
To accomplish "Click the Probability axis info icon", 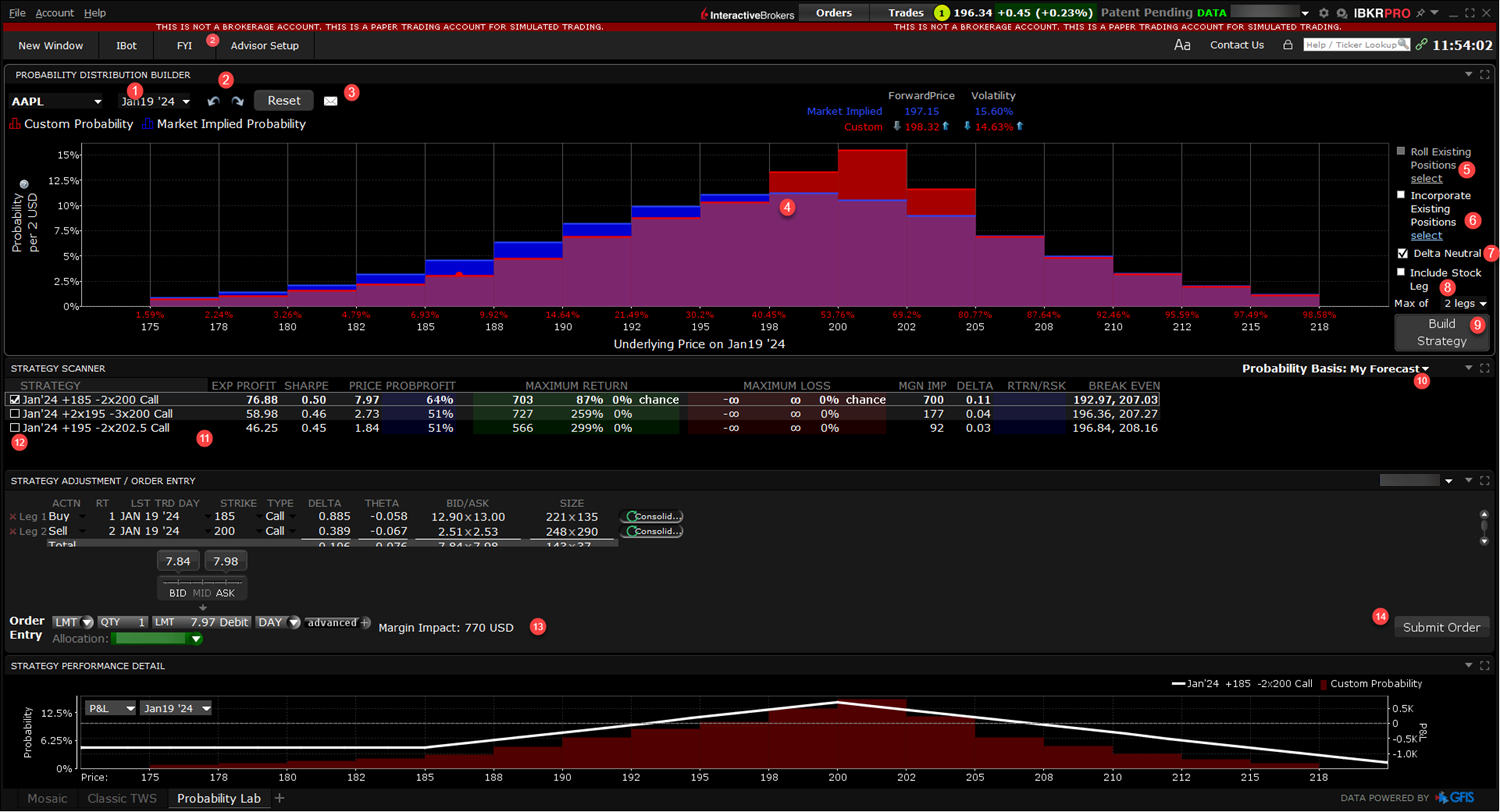I will pos(24,184).
